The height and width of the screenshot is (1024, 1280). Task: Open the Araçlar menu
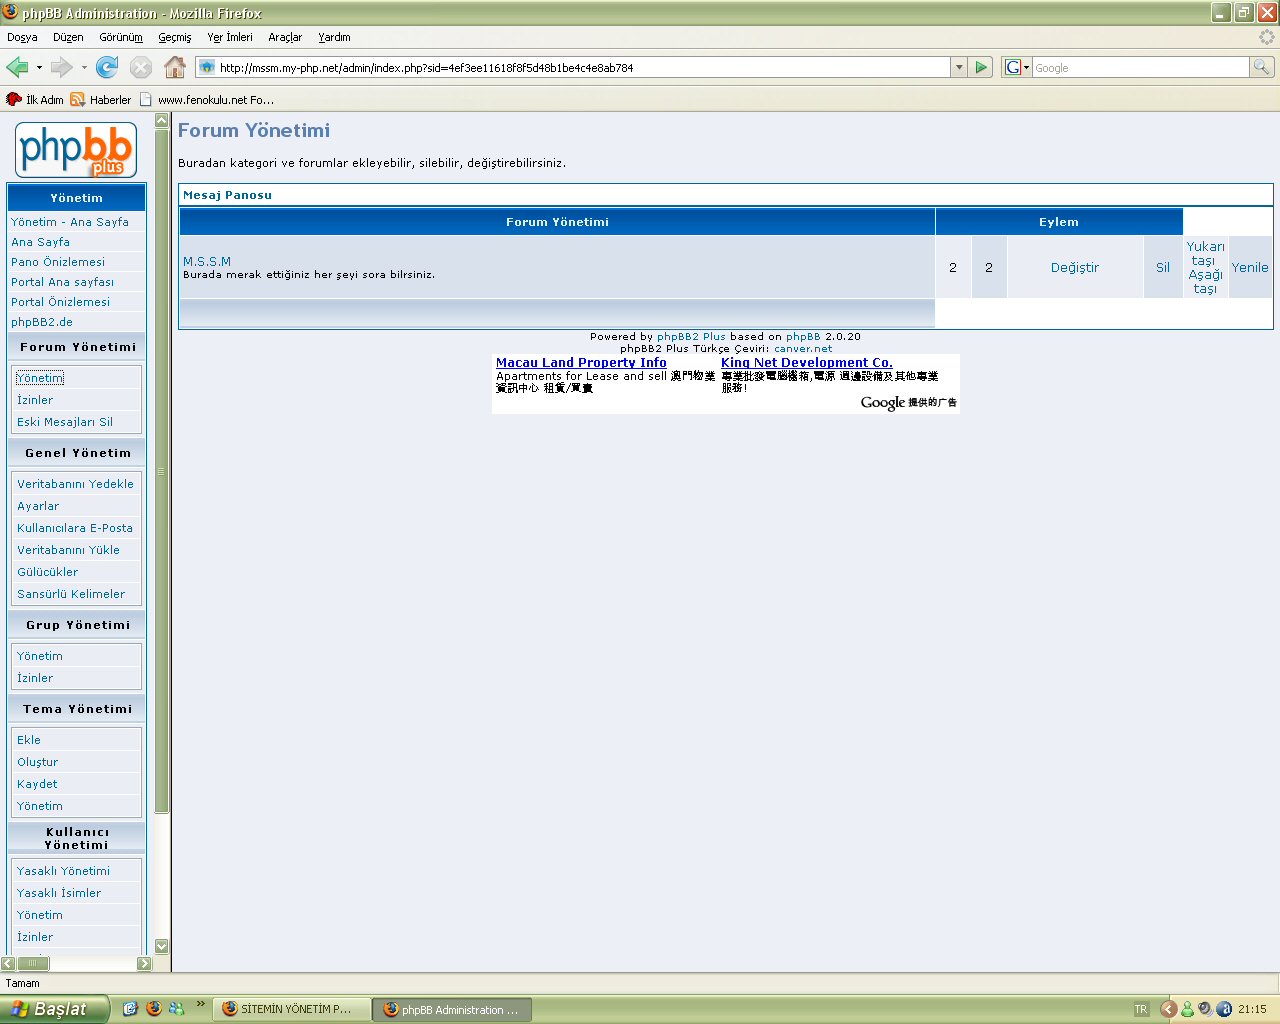coord(285,37)
